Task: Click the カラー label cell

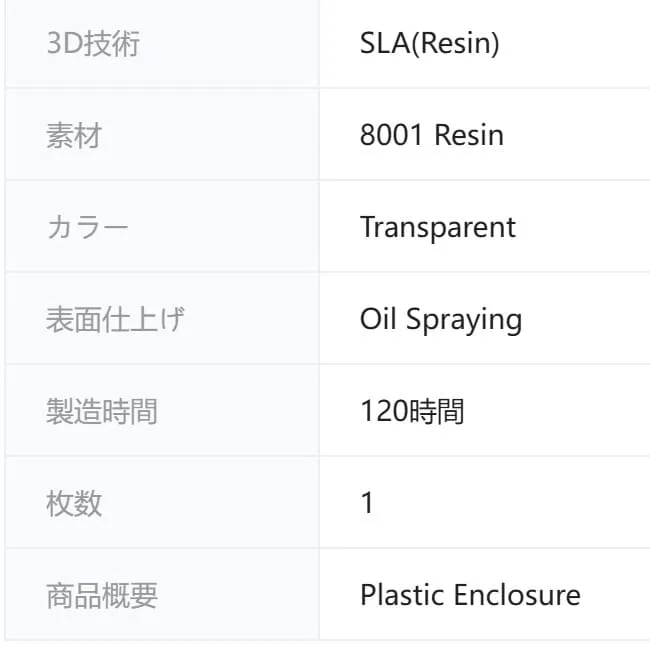Action: pos(88,227)
